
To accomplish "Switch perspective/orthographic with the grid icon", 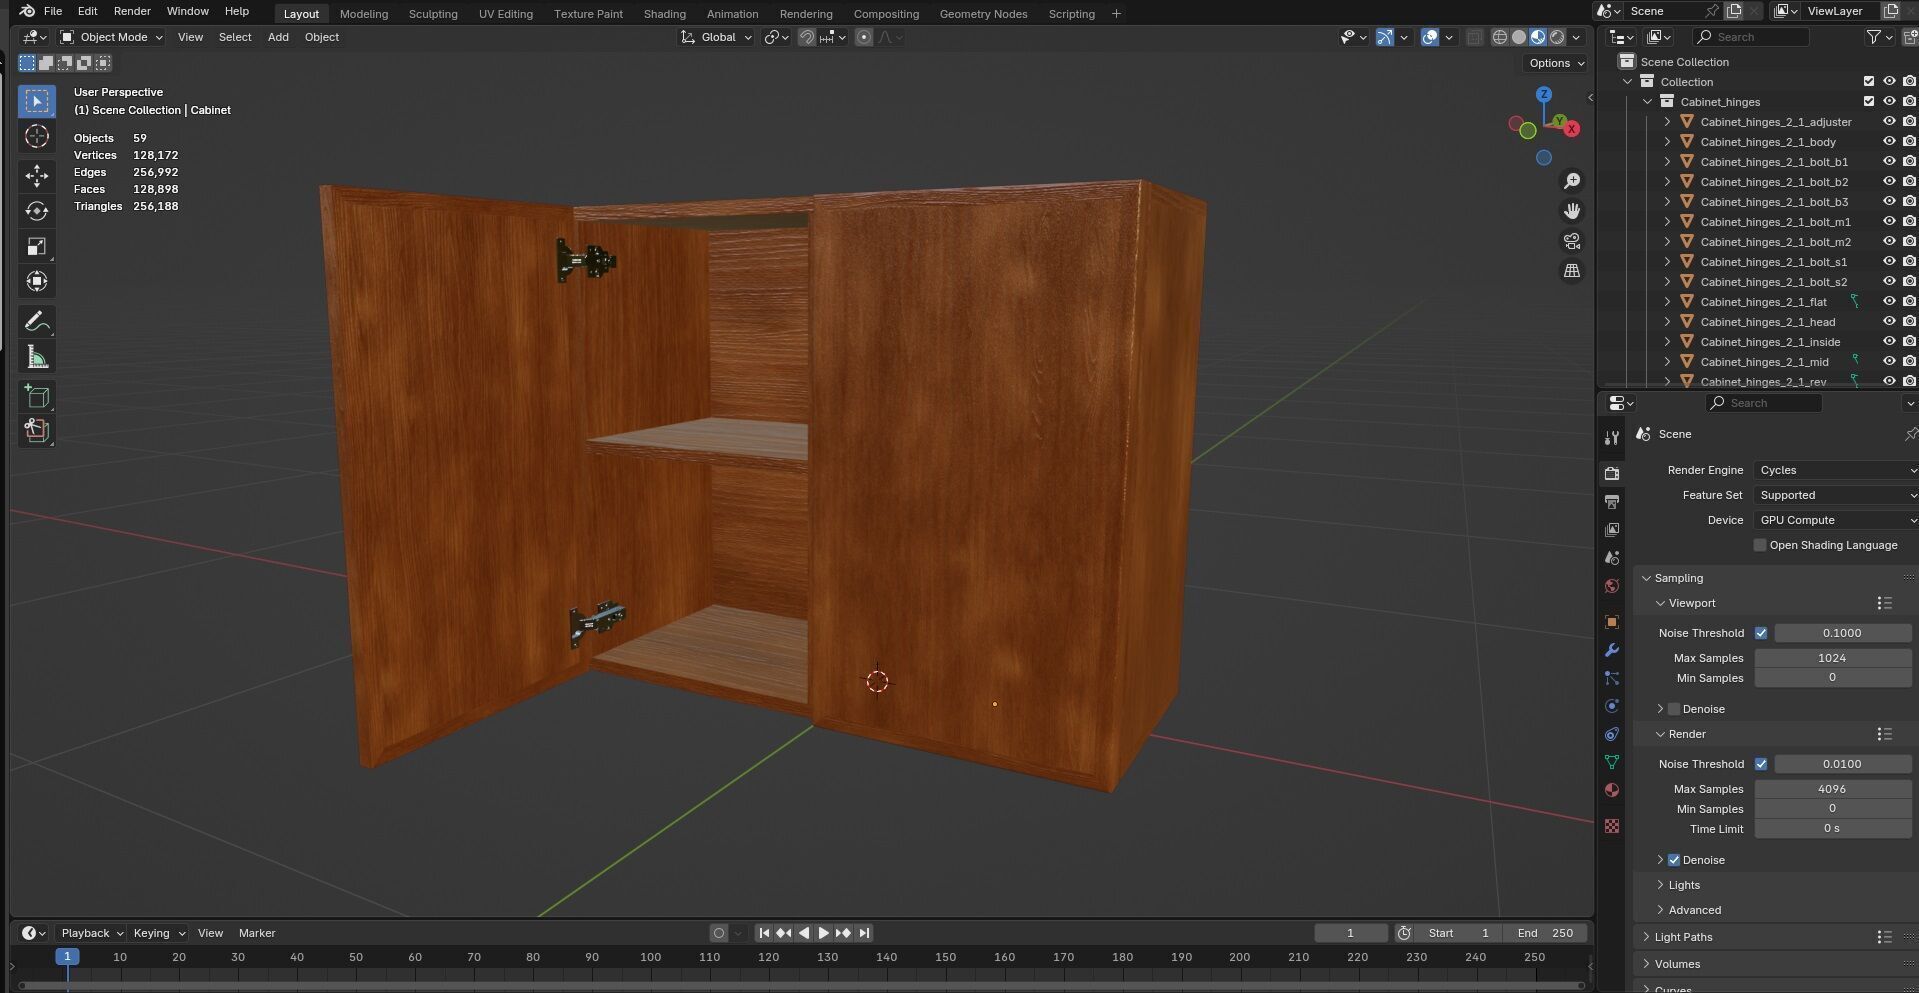I will point(1572,271).
